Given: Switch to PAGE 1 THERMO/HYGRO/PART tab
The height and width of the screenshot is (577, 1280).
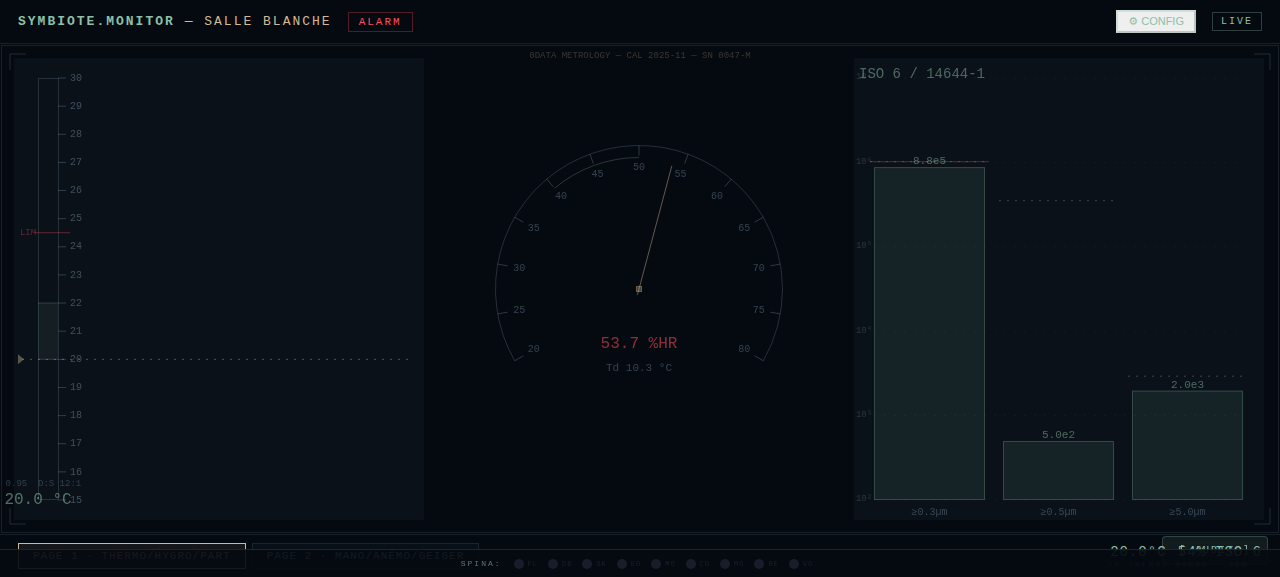Looking at the screenshot, I should pyautogui.click(x=132, y=555).
